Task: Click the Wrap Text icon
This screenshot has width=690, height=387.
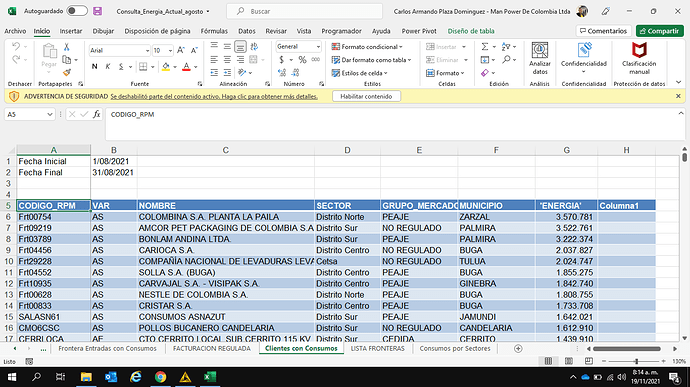Action: [x=254, y=46]
